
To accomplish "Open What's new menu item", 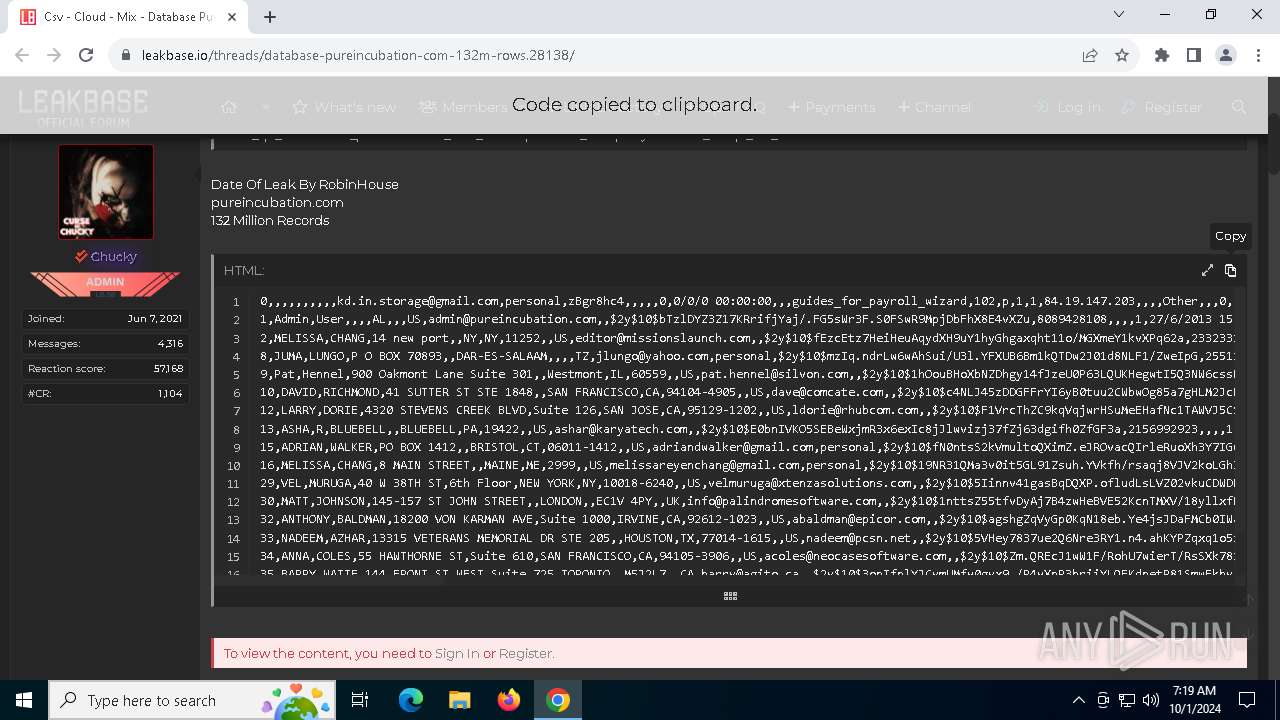I will pyautogui.click(x=344, y=107).
